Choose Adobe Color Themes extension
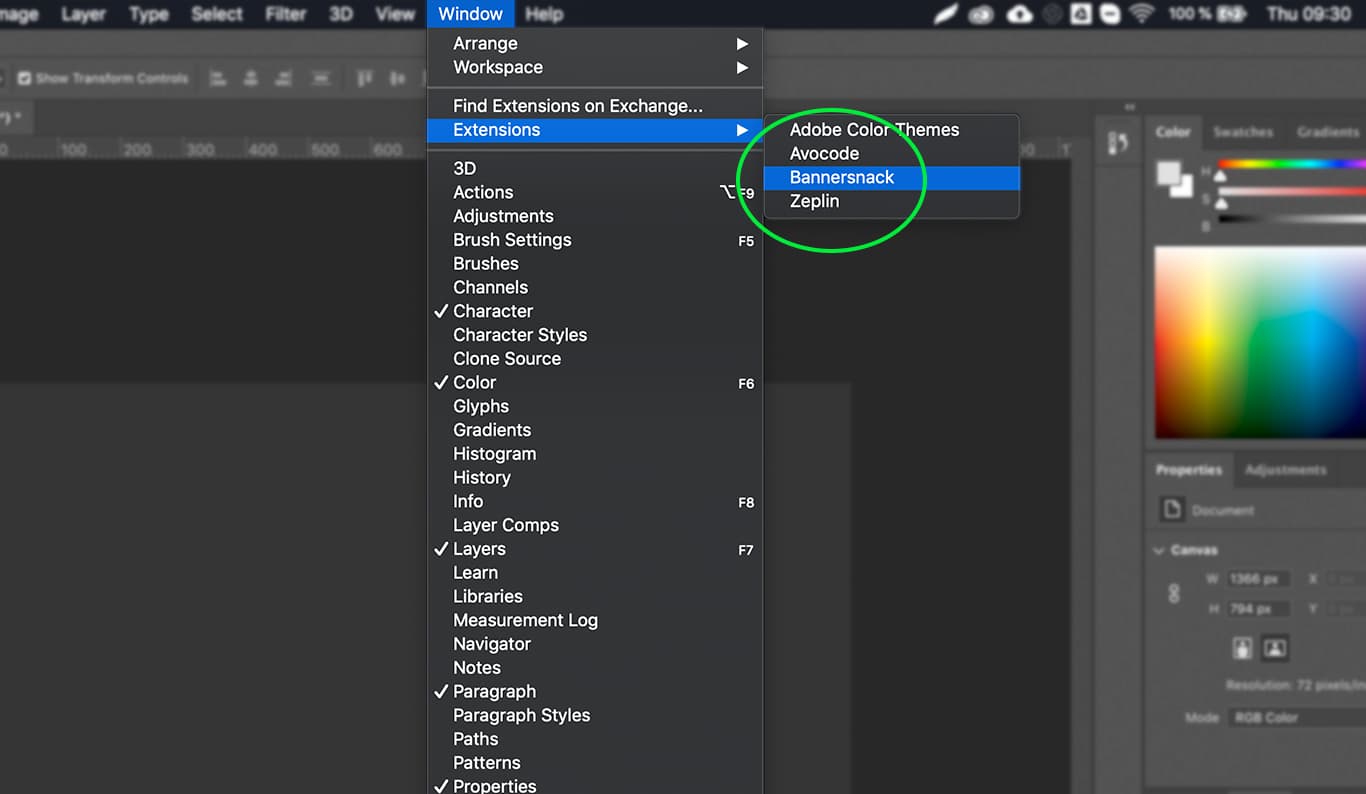The height and width of the screenshot is (794, 1366). (x=892, y=130)
